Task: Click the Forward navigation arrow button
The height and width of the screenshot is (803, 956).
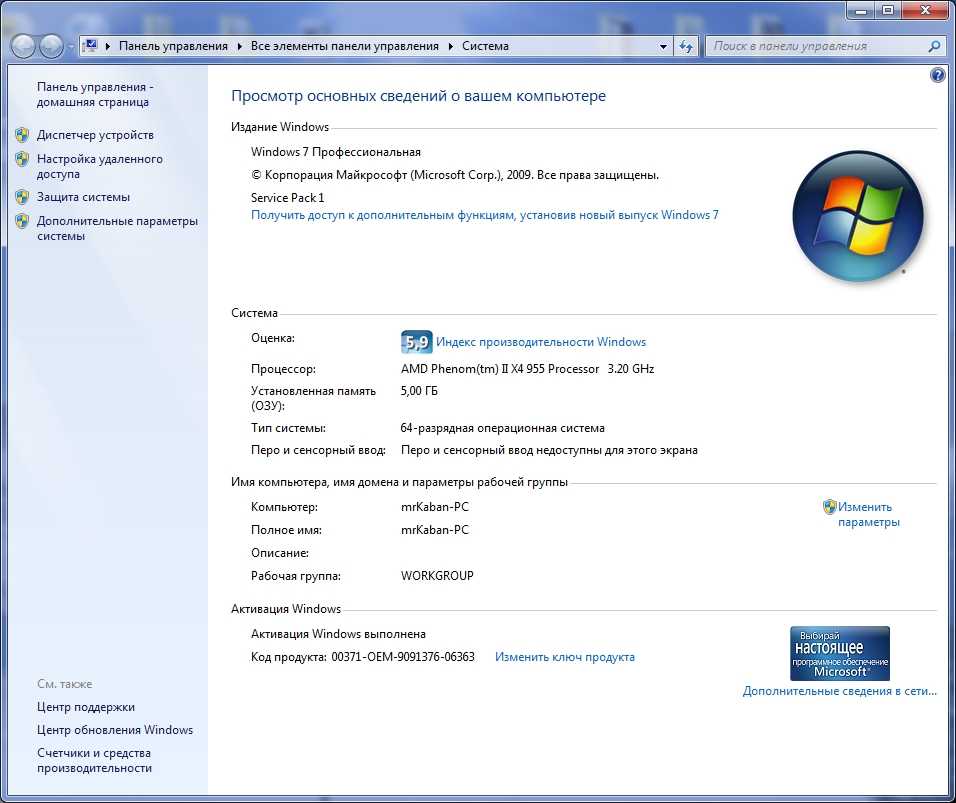Action: coord(51,46)
